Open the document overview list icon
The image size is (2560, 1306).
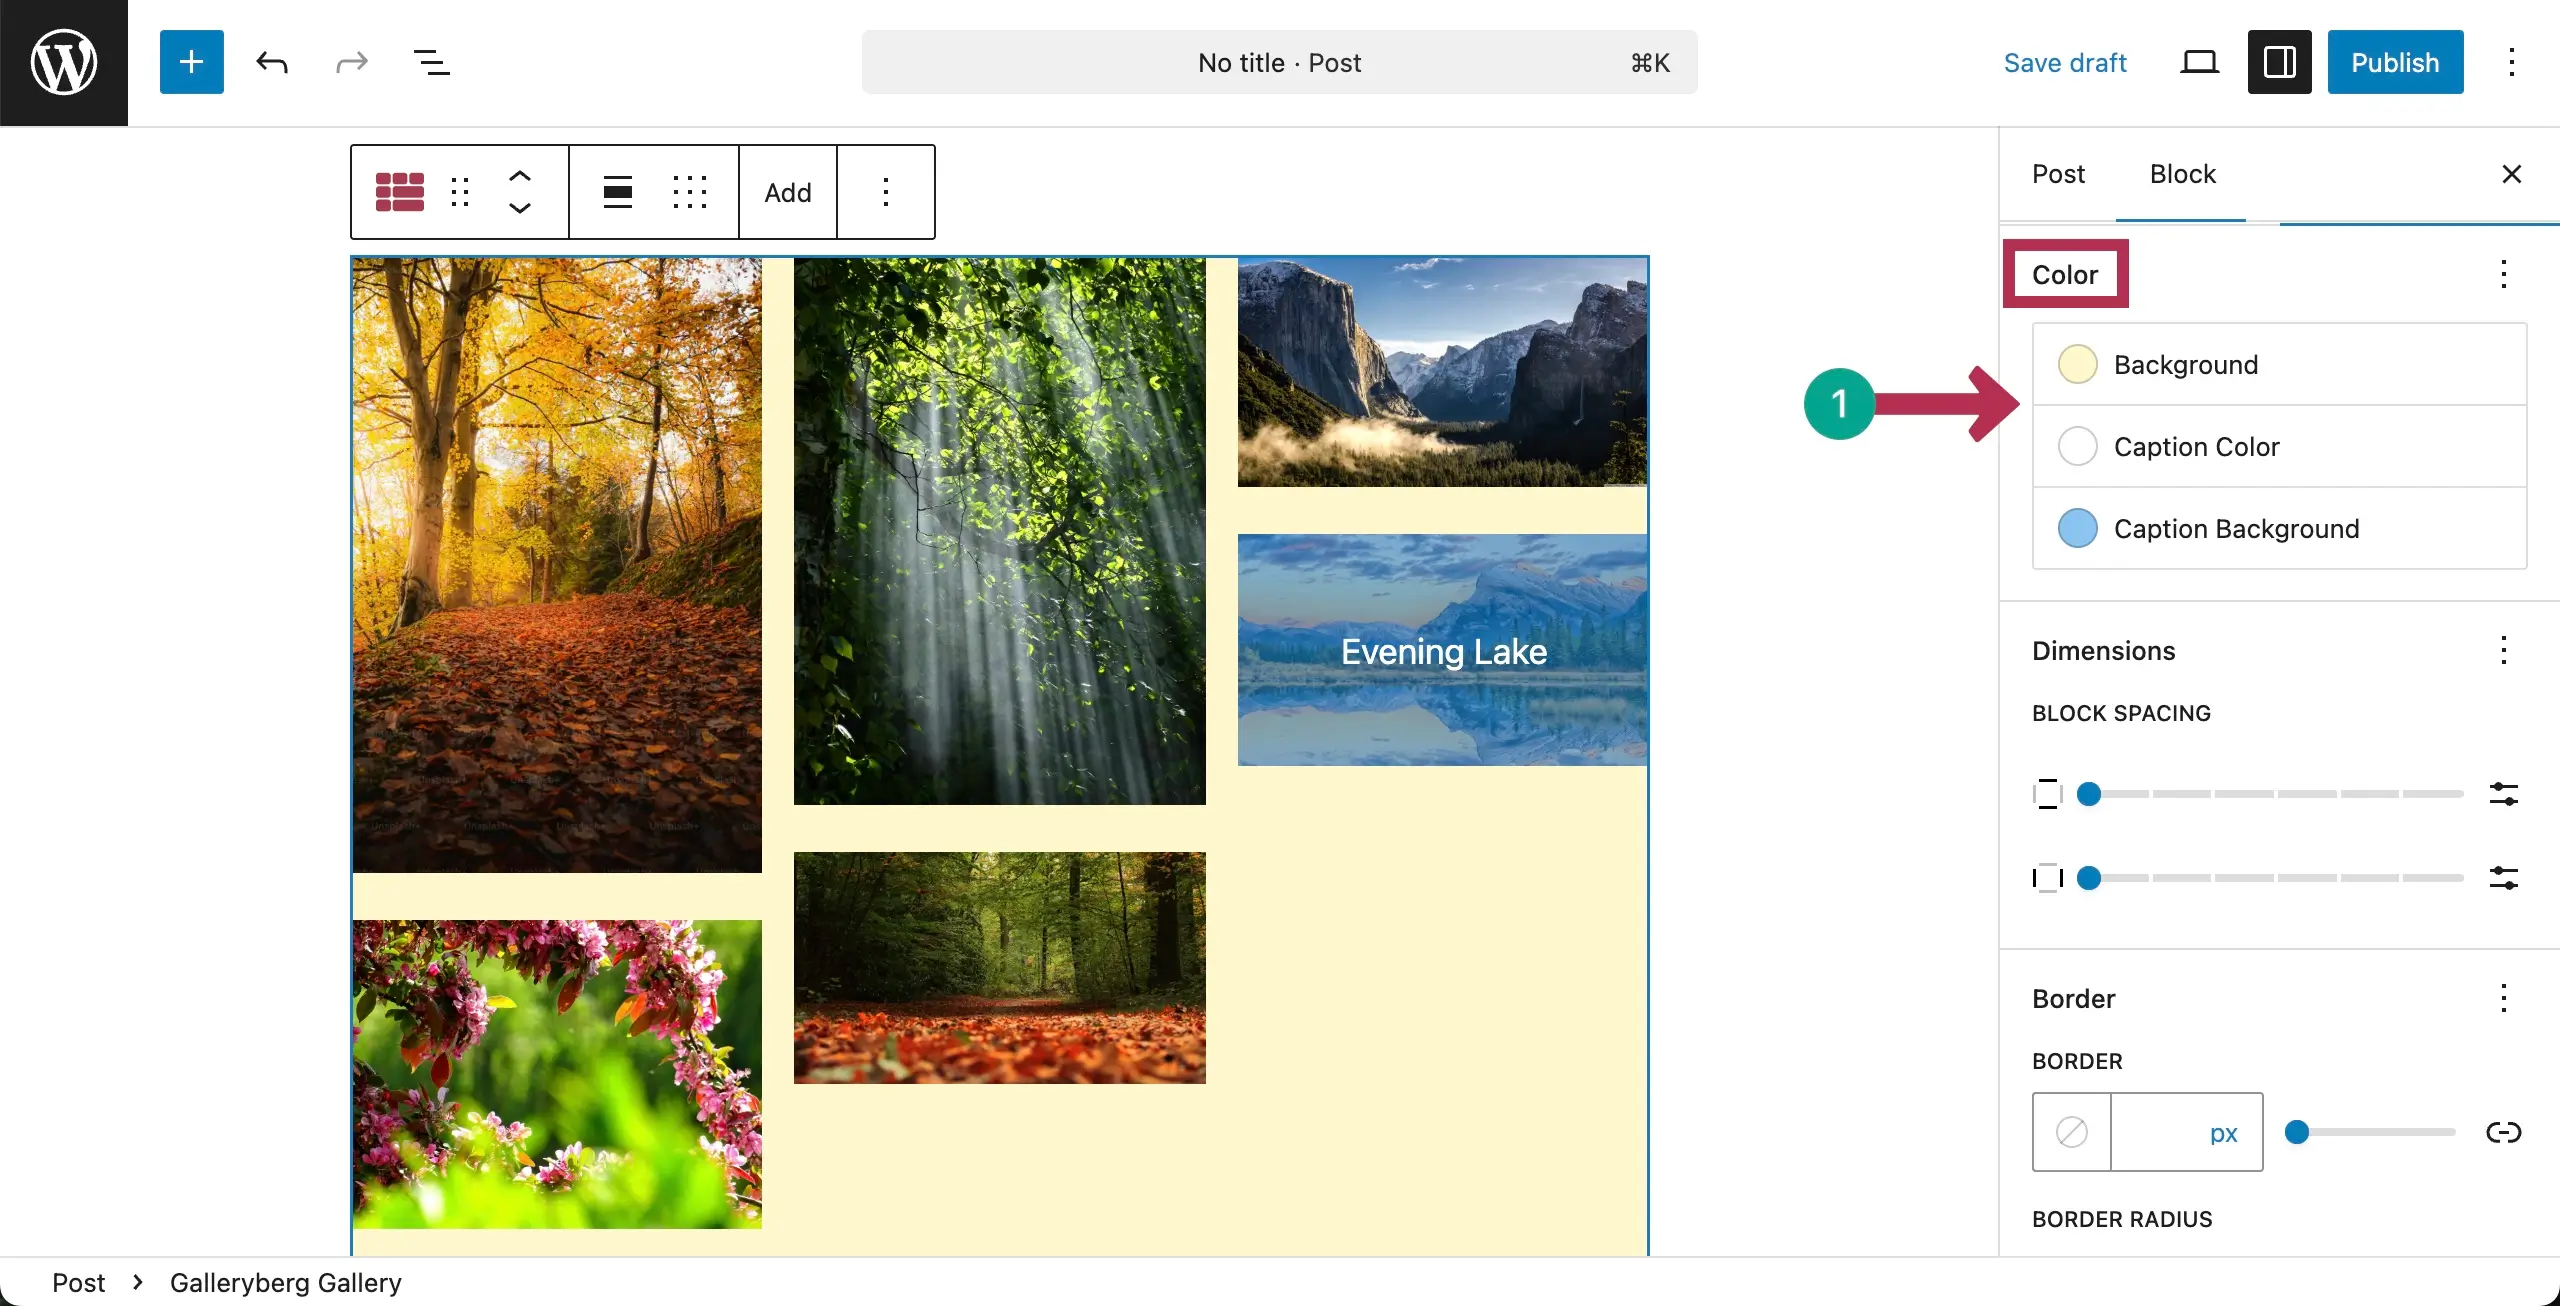point(431,62)
